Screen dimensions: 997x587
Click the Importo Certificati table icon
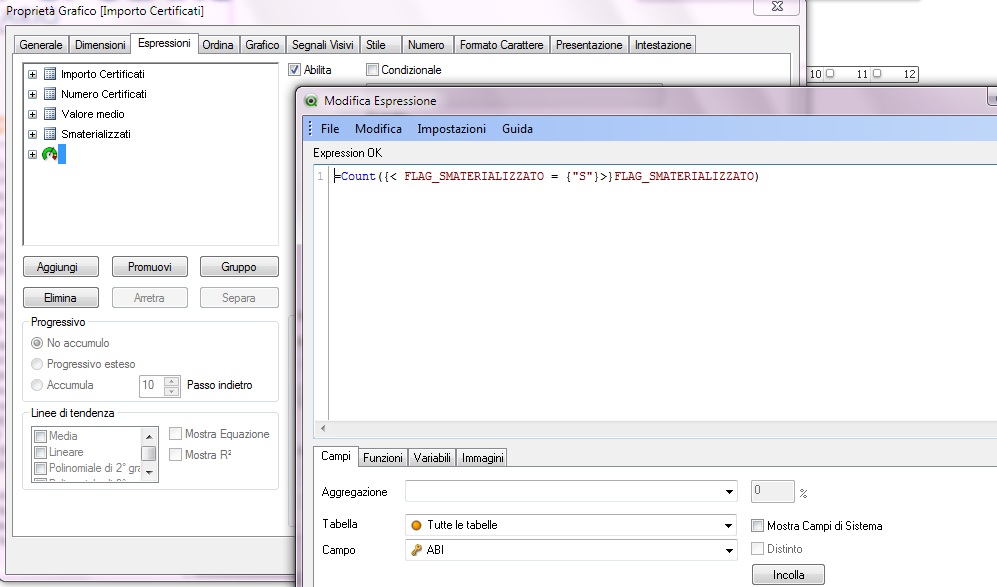click(49, 74)
